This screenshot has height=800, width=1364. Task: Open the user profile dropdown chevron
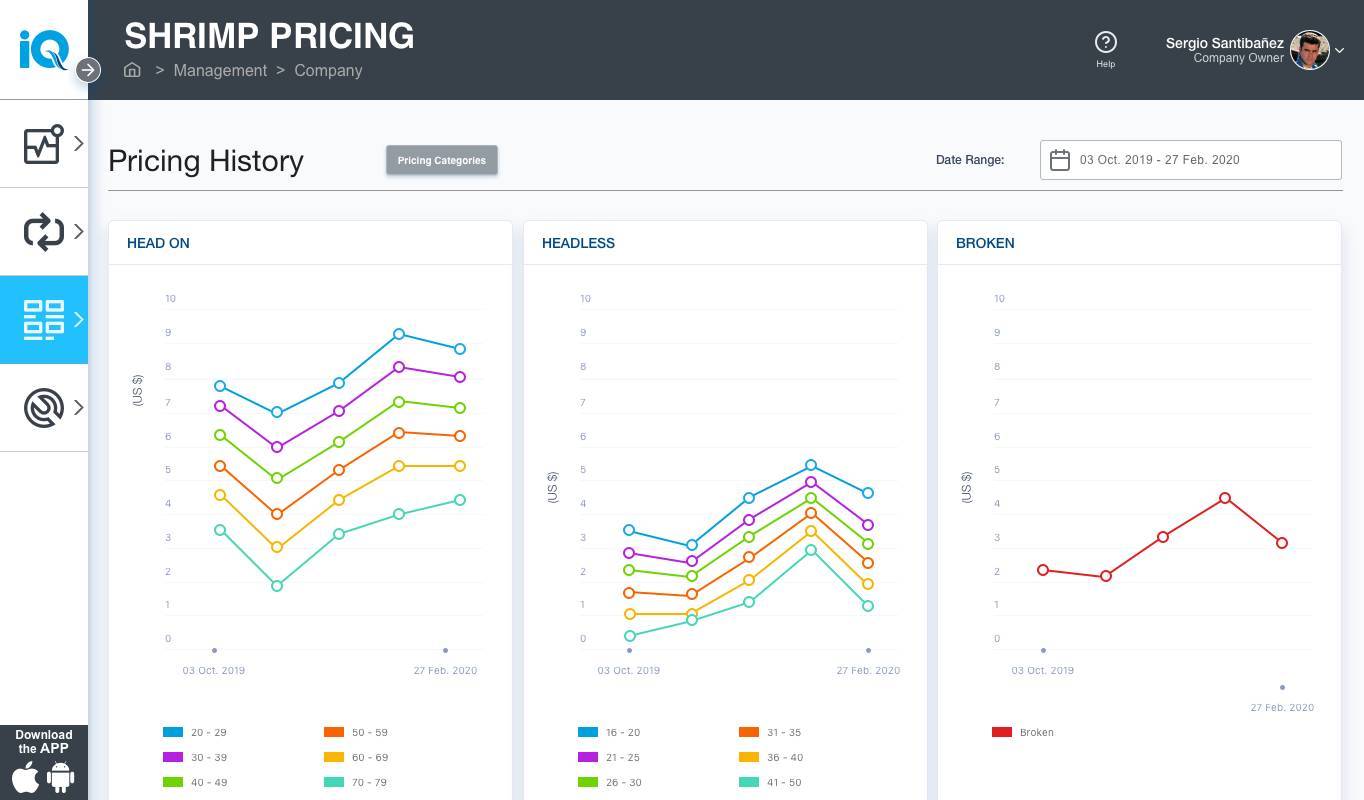(1340, 50)
